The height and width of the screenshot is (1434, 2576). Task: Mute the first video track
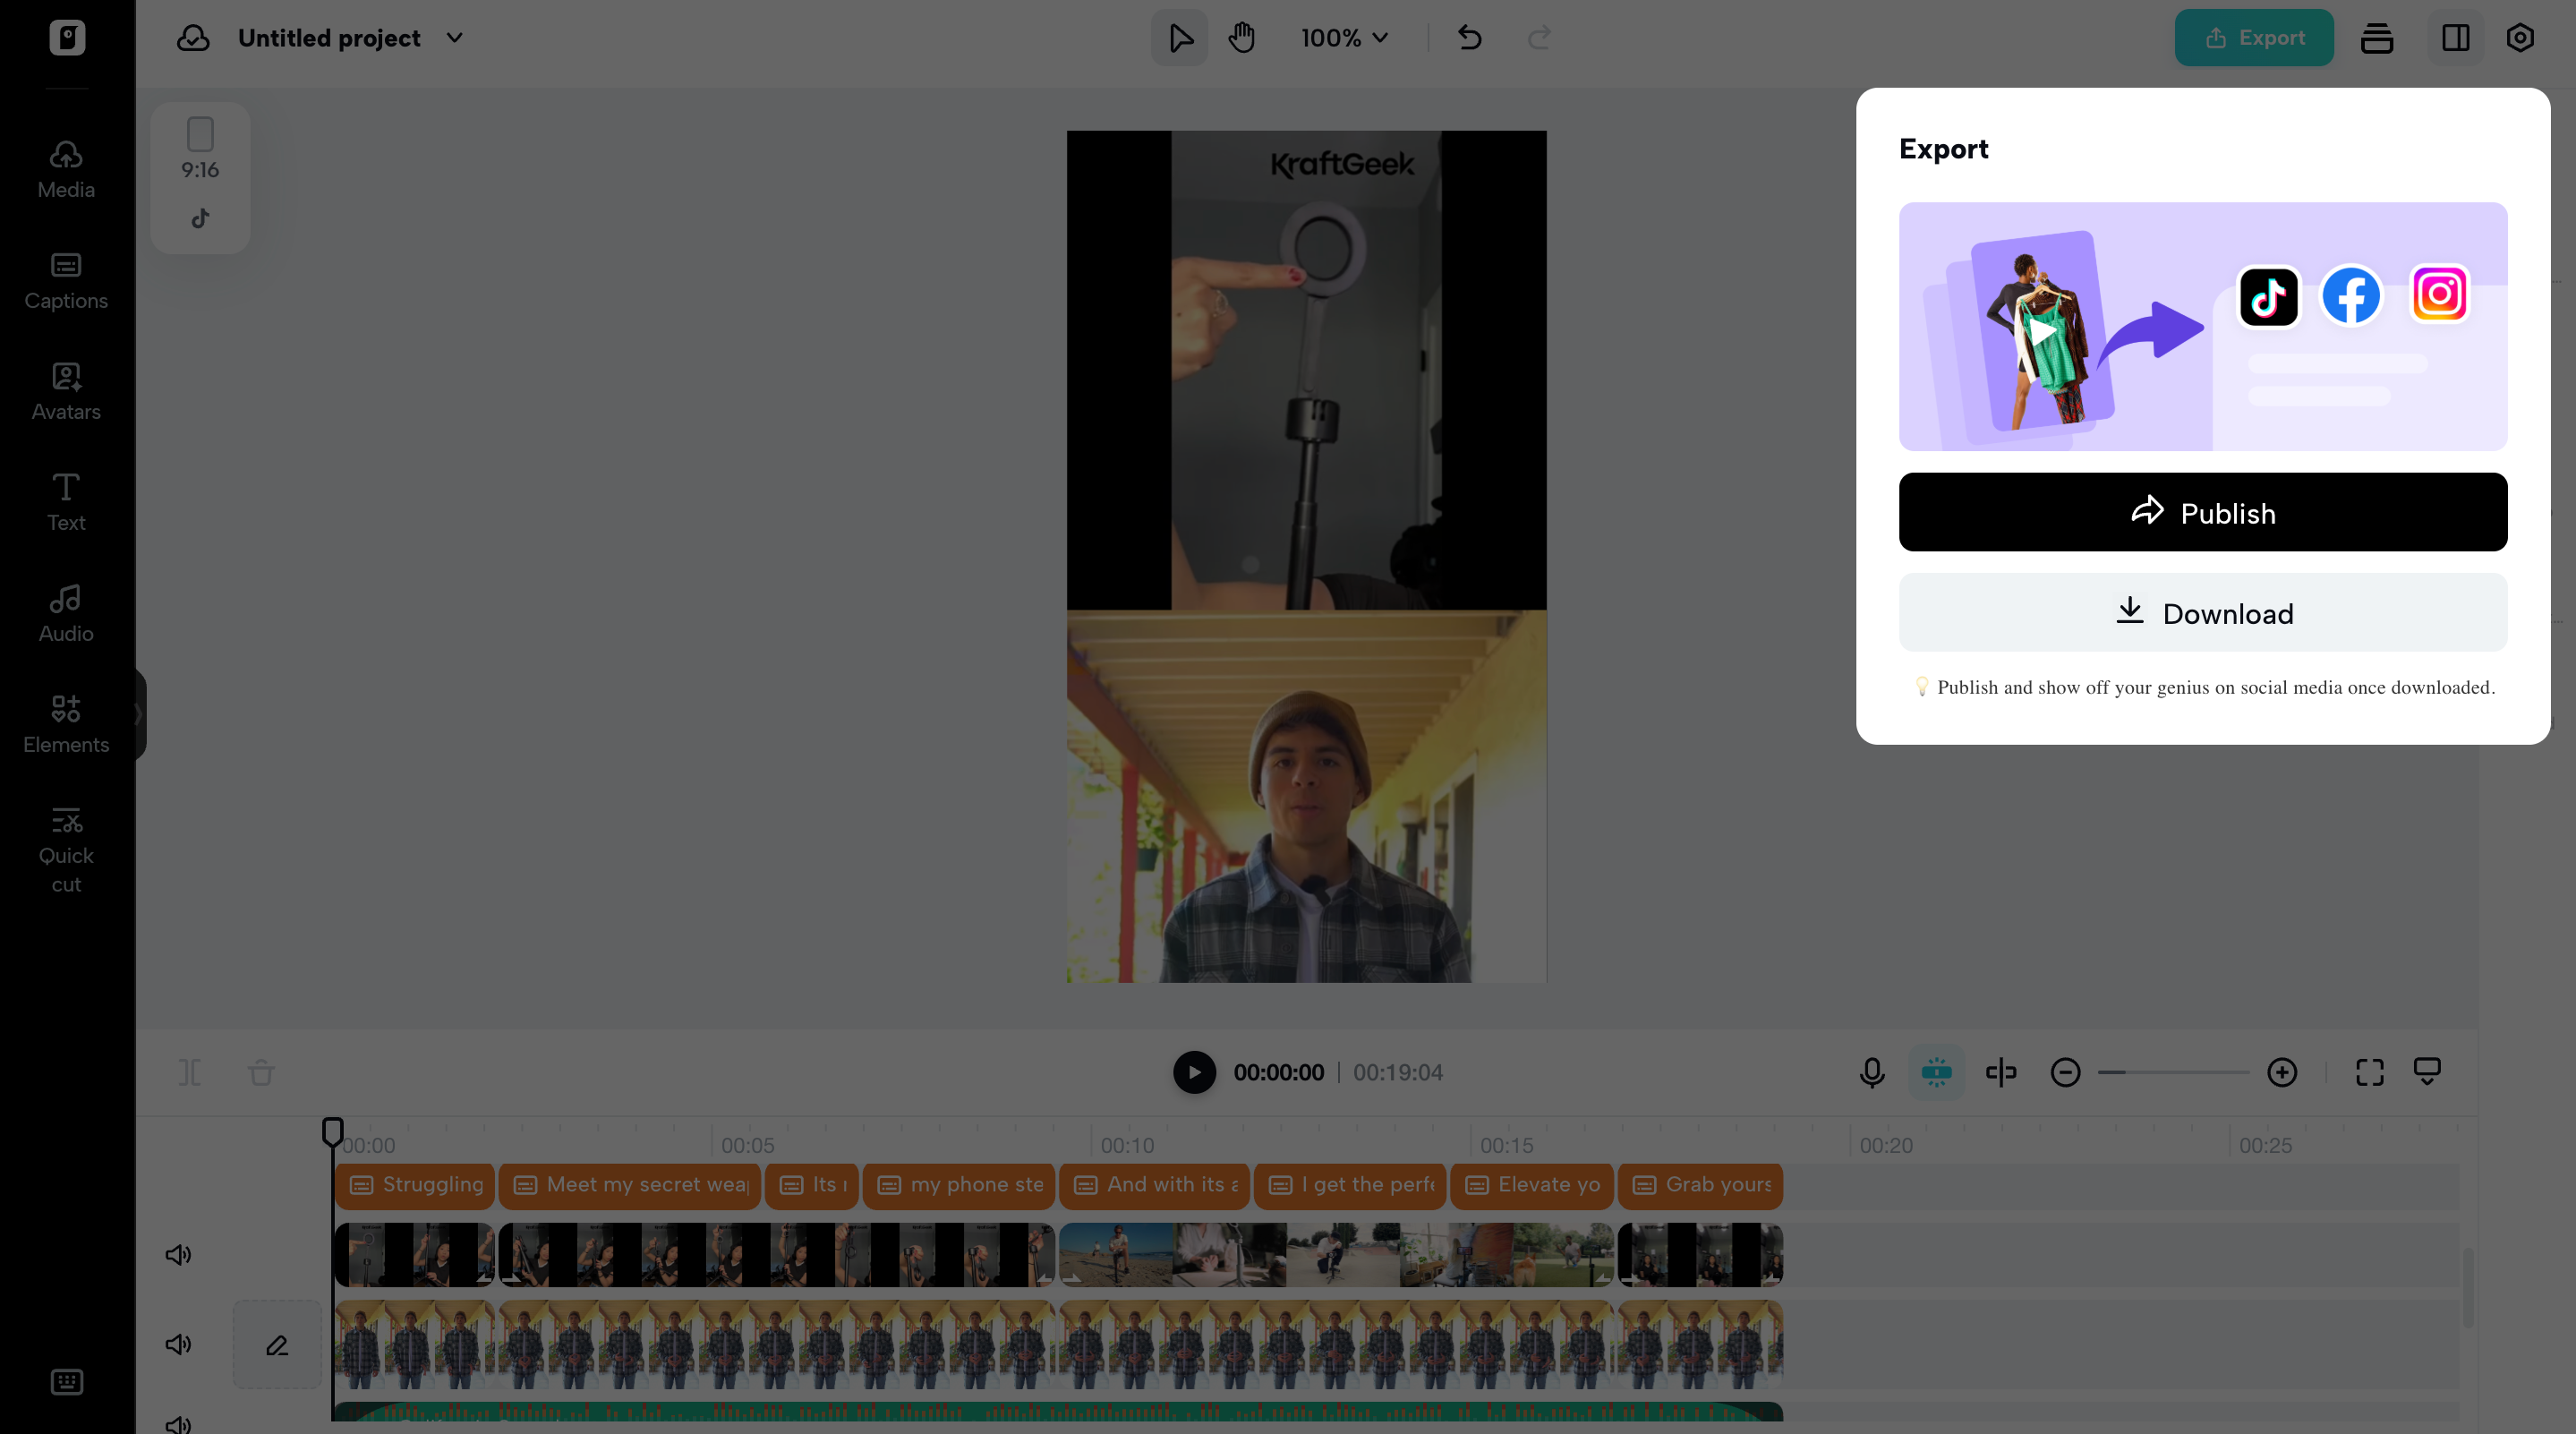click(178, 1254)
